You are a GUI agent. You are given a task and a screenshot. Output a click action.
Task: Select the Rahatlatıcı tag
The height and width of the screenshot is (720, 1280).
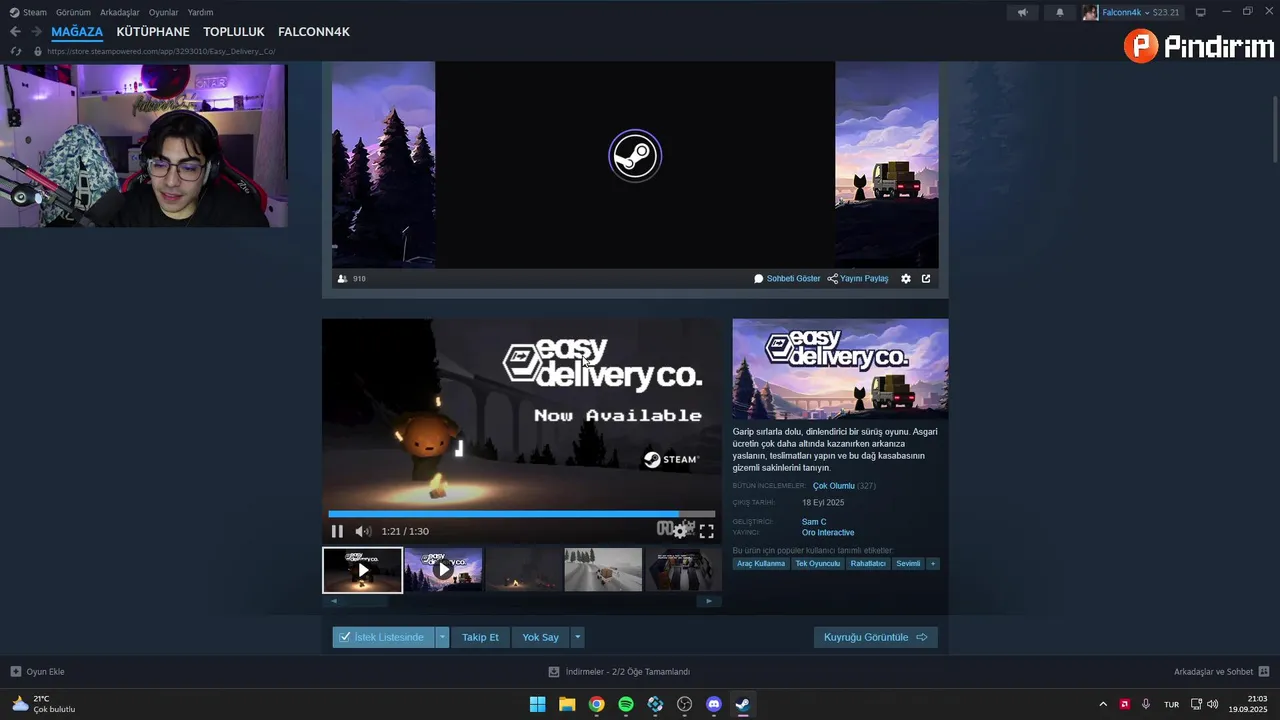tap(868, 564)
